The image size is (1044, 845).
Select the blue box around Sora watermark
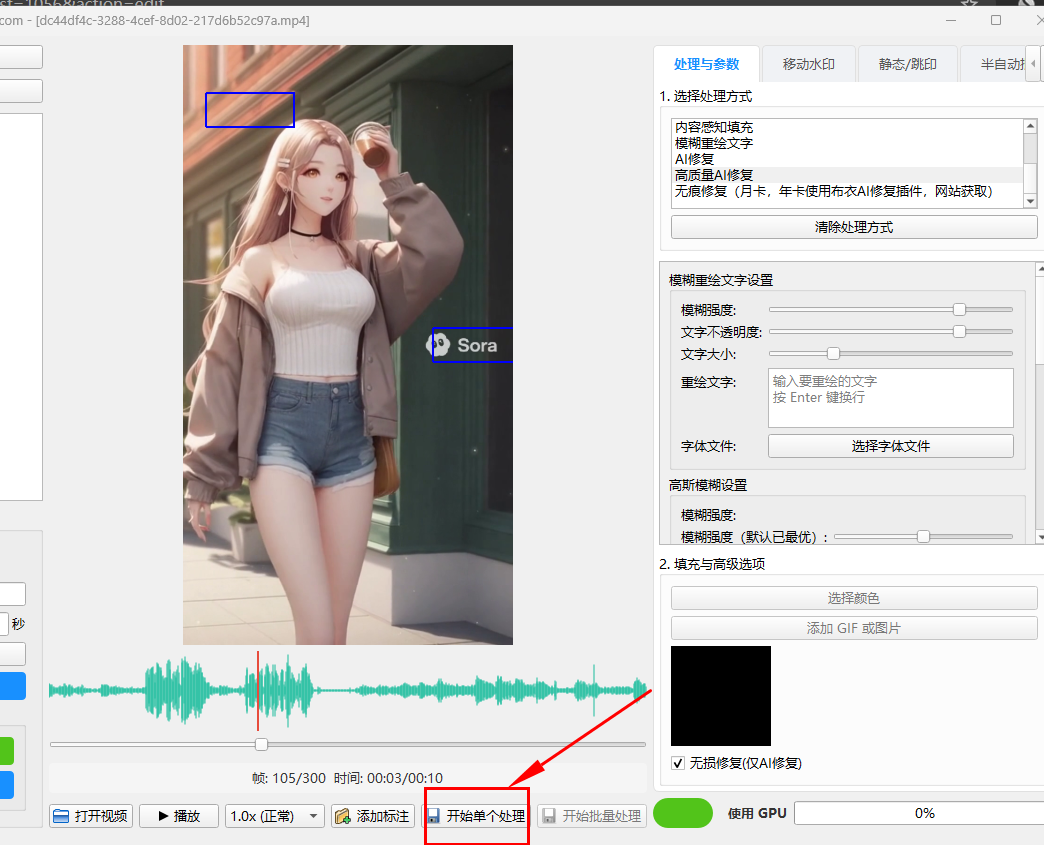(471, 345)
